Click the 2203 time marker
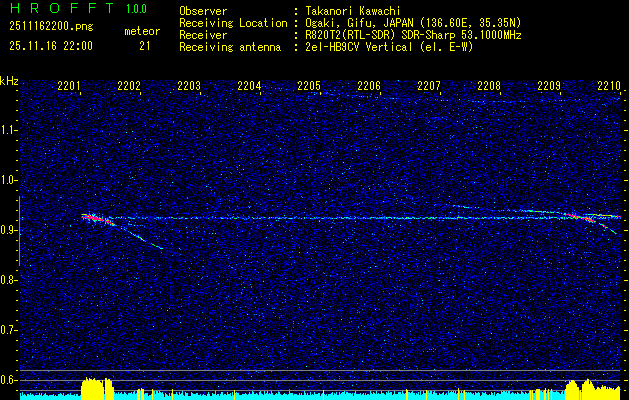 click(189, 85)
